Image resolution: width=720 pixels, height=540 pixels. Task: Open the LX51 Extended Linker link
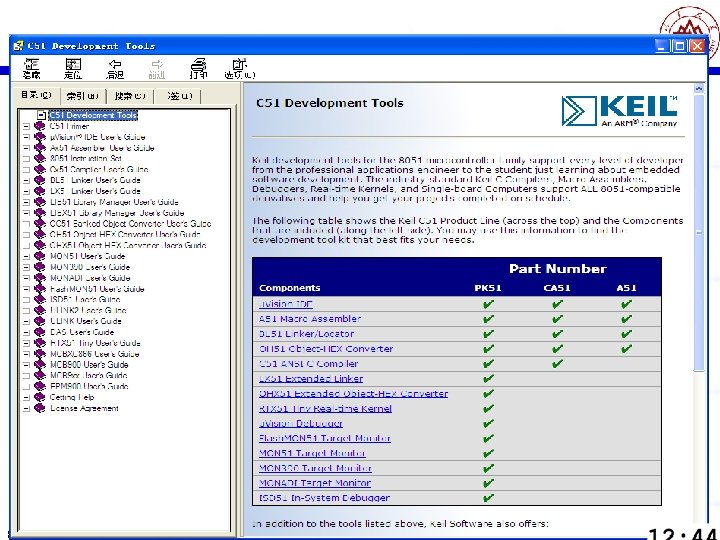311,379
